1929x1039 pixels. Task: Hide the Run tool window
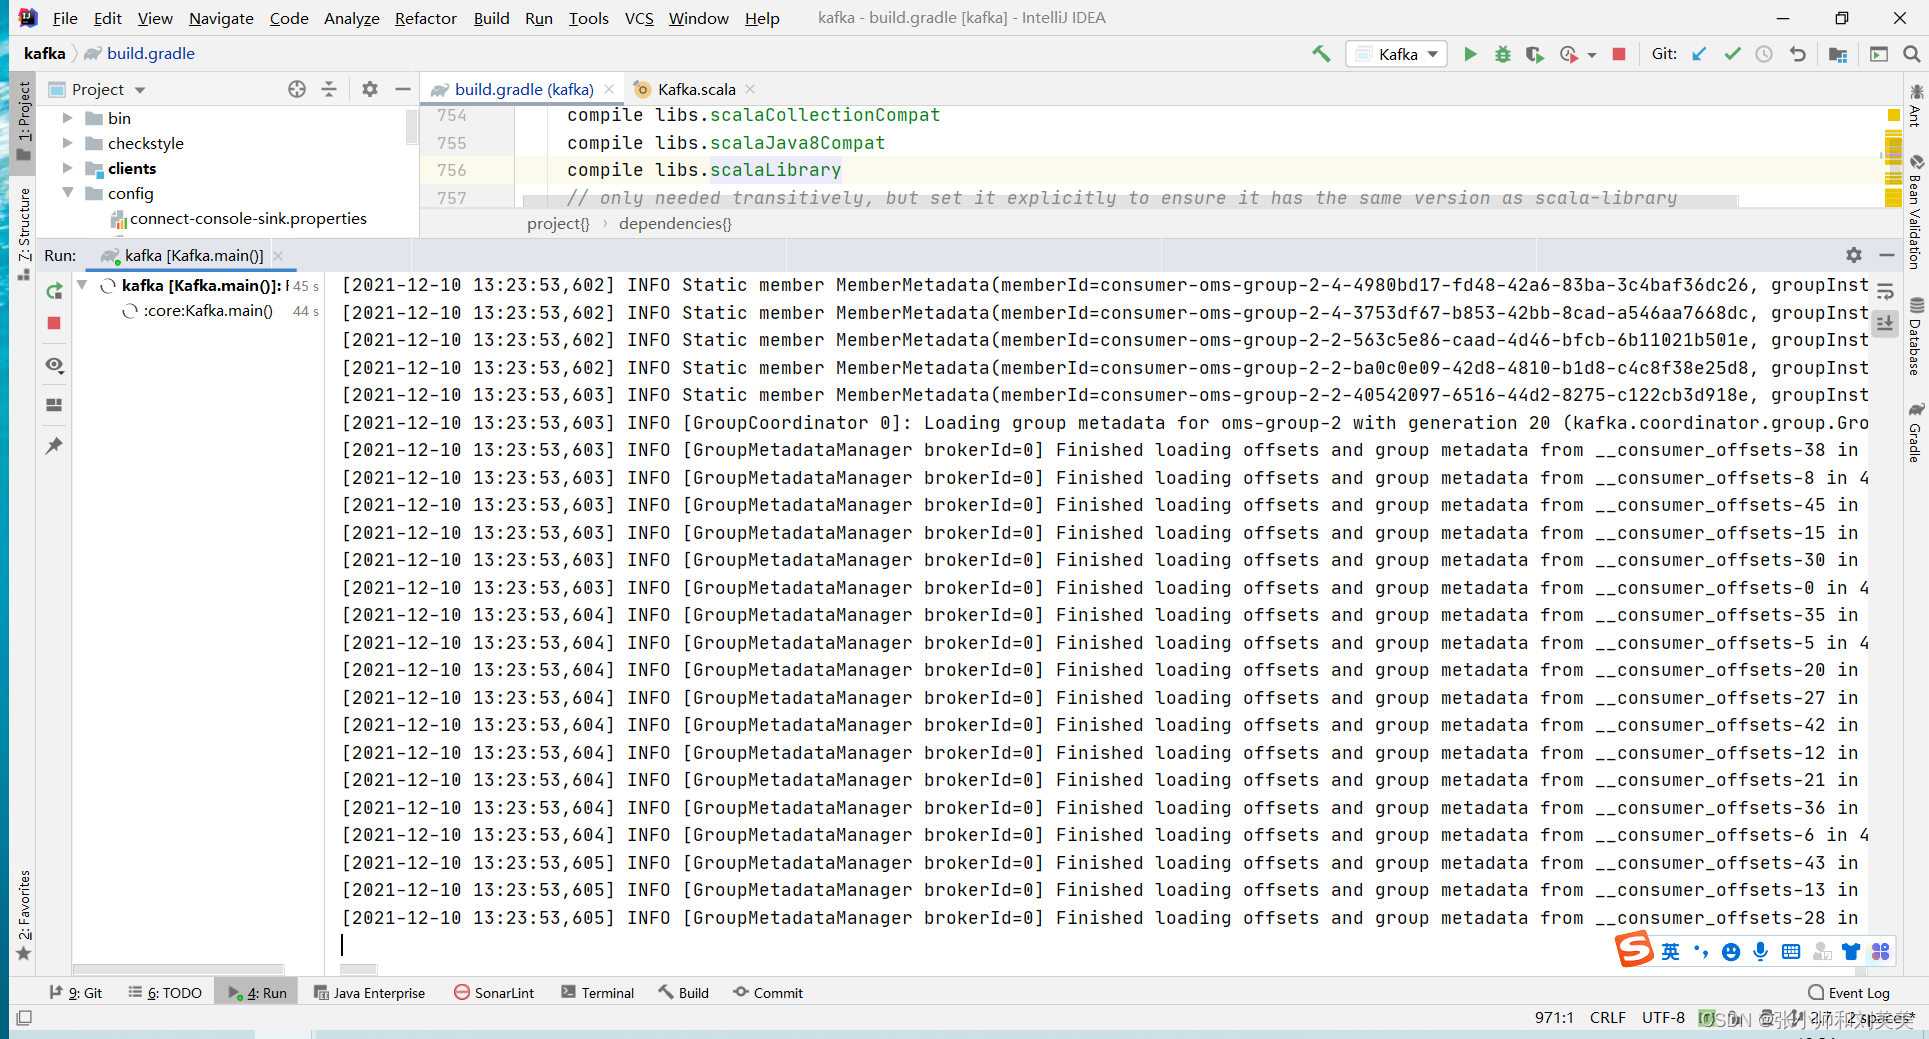1887,255
